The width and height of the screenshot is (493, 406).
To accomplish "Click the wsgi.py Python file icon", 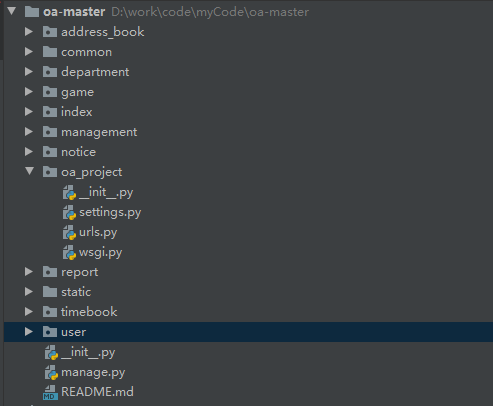I will coord(69,252).
